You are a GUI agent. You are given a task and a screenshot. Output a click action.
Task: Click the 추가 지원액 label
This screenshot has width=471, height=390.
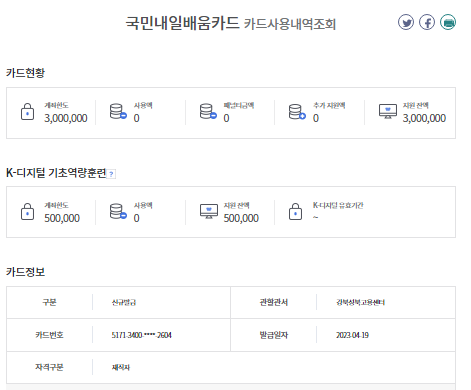click(329, 105)
